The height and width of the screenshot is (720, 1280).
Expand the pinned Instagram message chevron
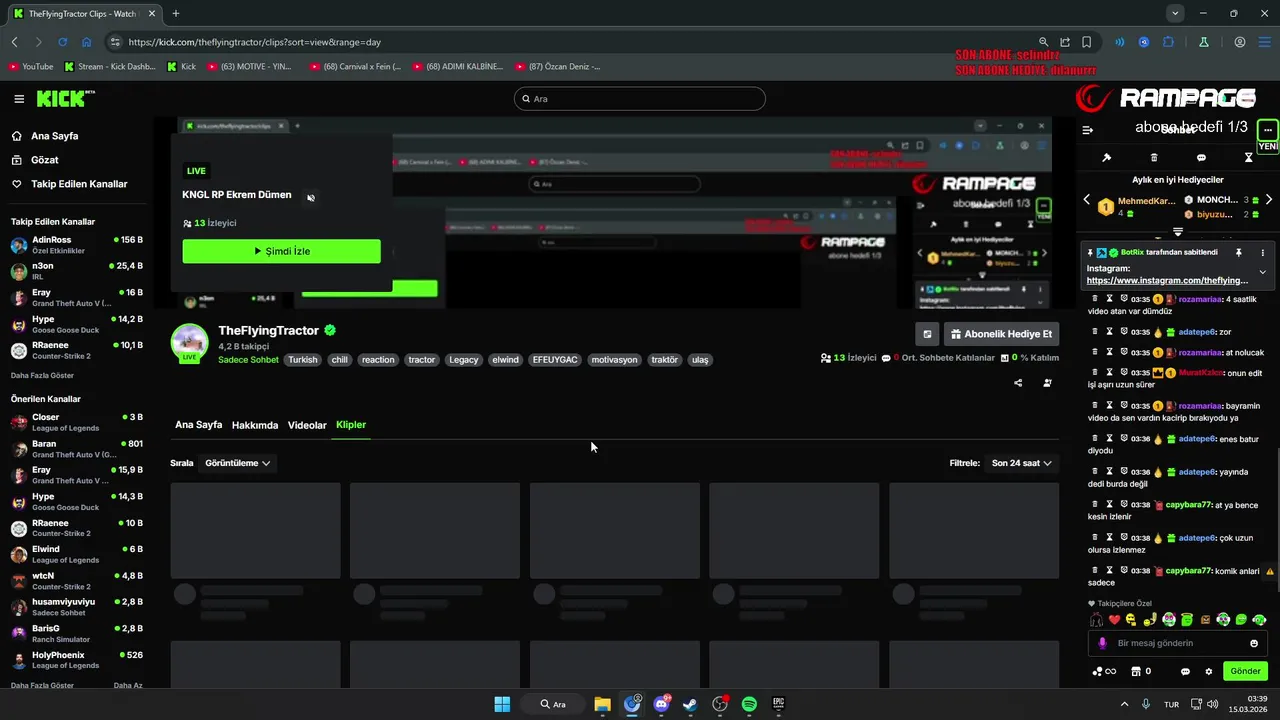click(1262, 272)
